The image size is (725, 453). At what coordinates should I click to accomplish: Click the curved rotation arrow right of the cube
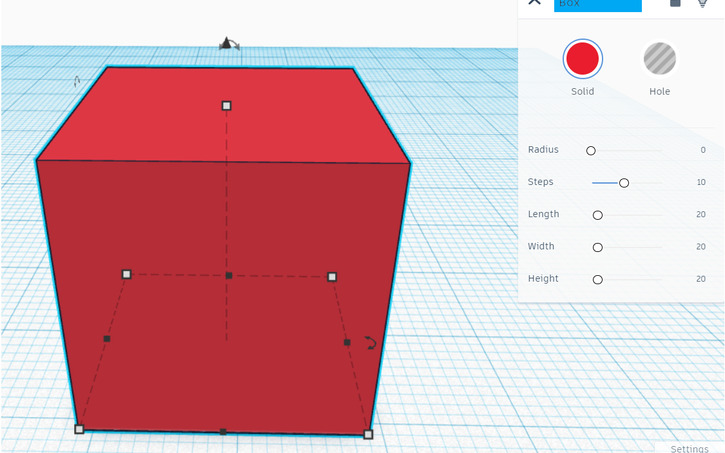pos(370,343)
